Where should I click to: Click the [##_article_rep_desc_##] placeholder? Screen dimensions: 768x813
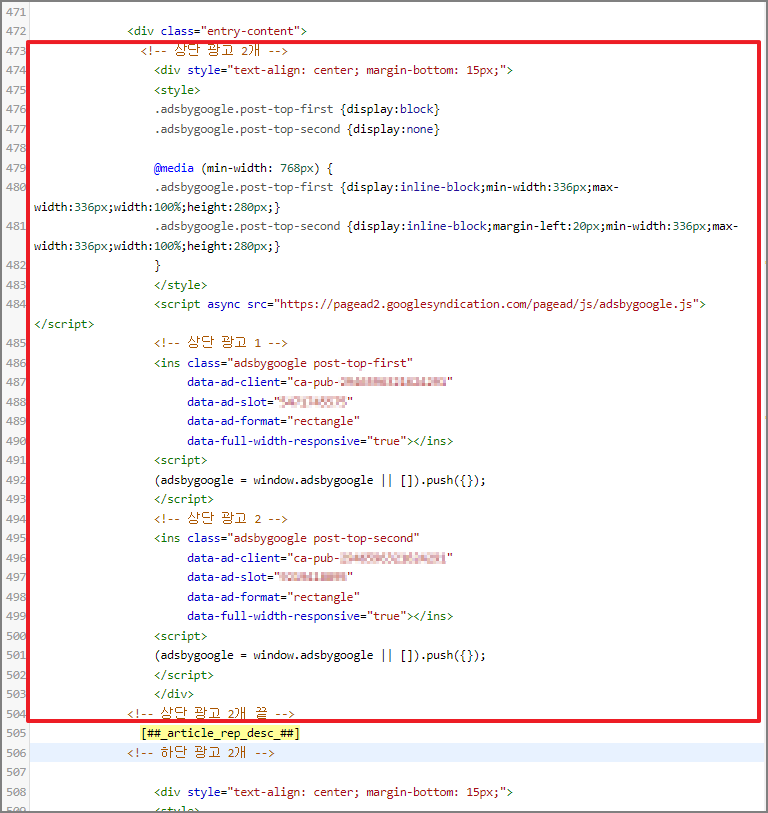pyautogui.click(x=220, y=733)
